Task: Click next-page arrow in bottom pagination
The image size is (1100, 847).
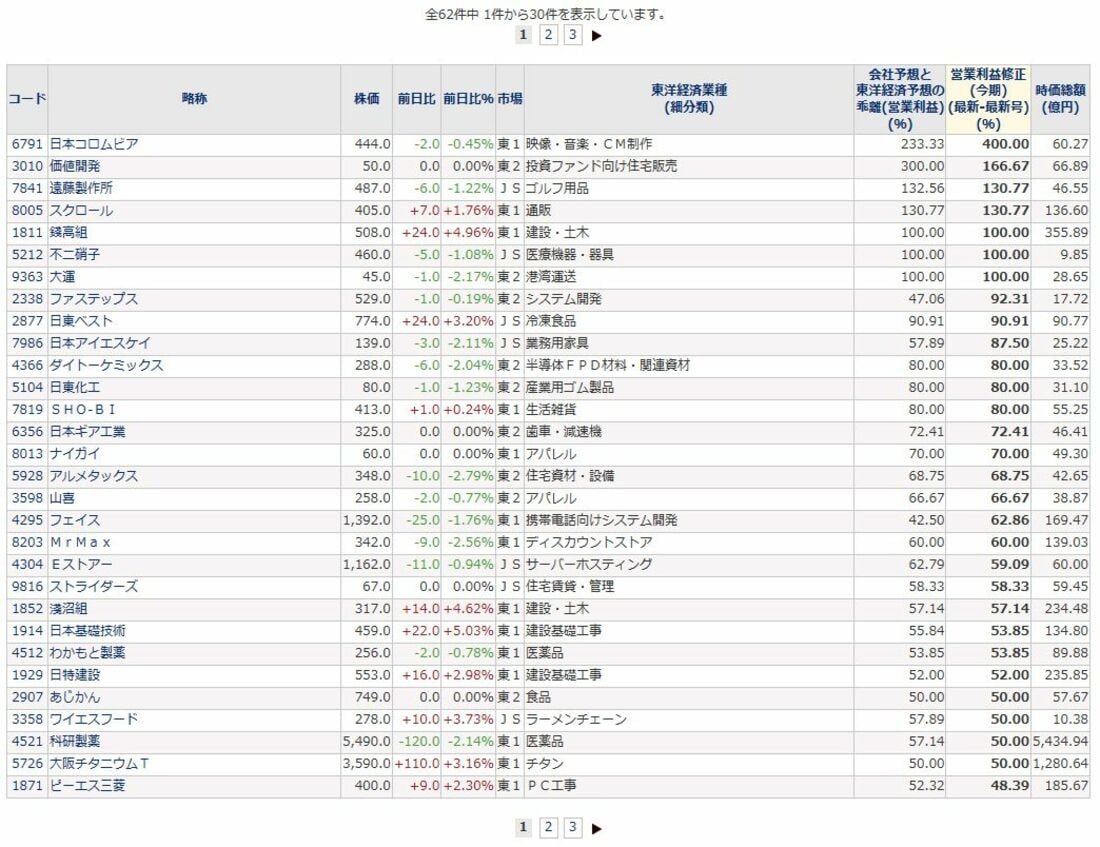Action: pyautogui.click(x=597, y=828)
